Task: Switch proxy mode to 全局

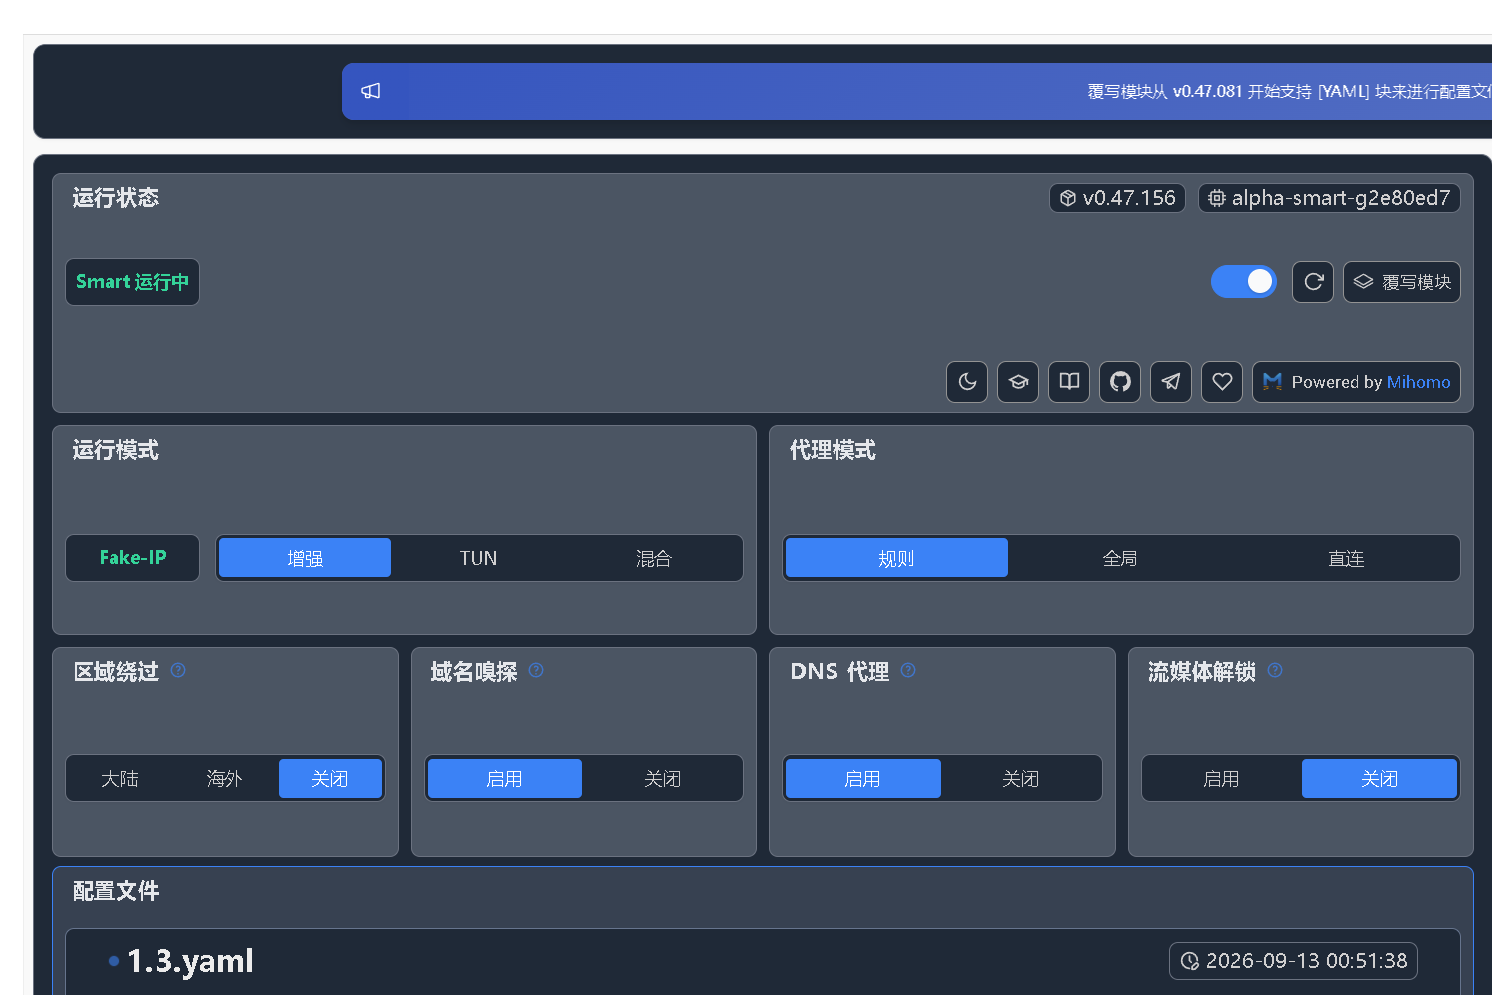Action: [1120, 558]
